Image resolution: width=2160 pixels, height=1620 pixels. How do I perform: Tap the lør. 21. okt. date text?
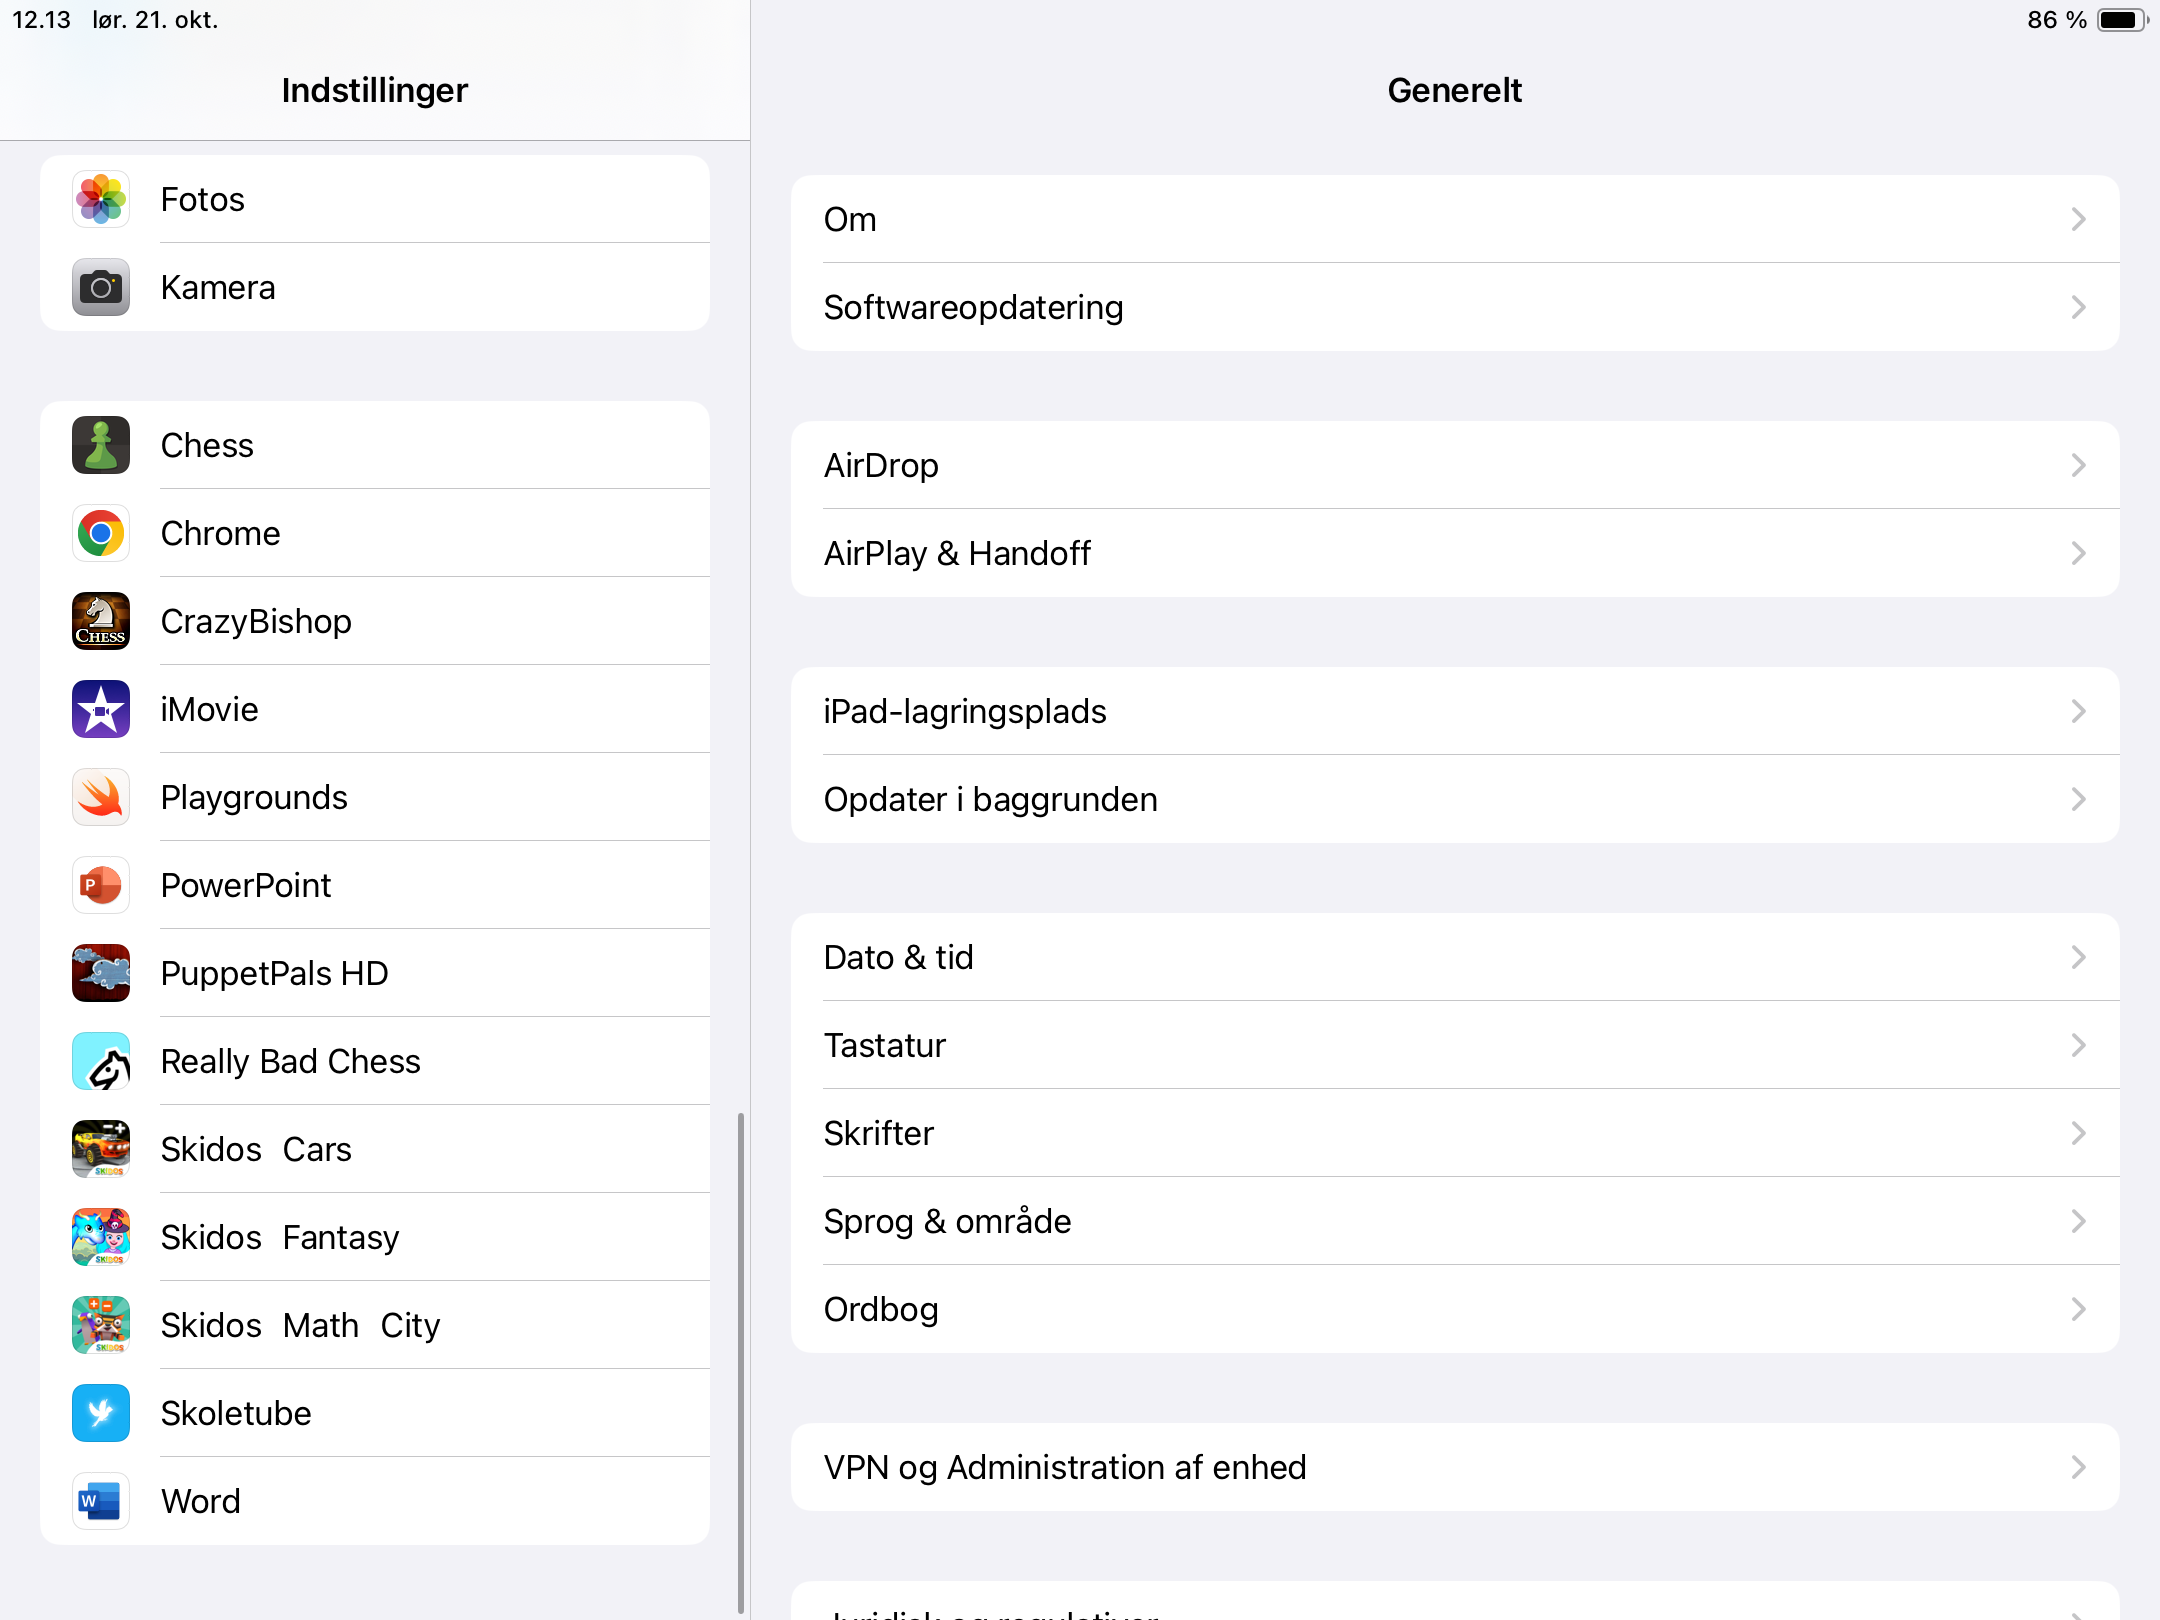155,20
